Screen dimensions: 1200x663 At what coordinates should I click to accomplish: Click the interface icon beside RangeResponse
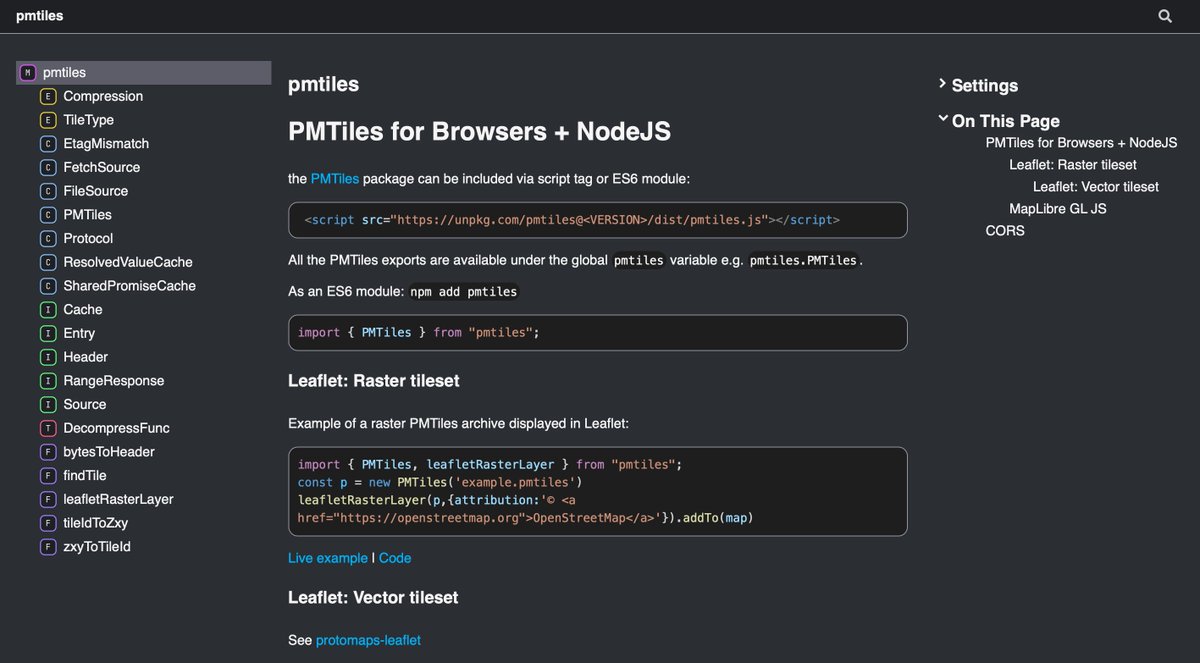tap(48, 381)
